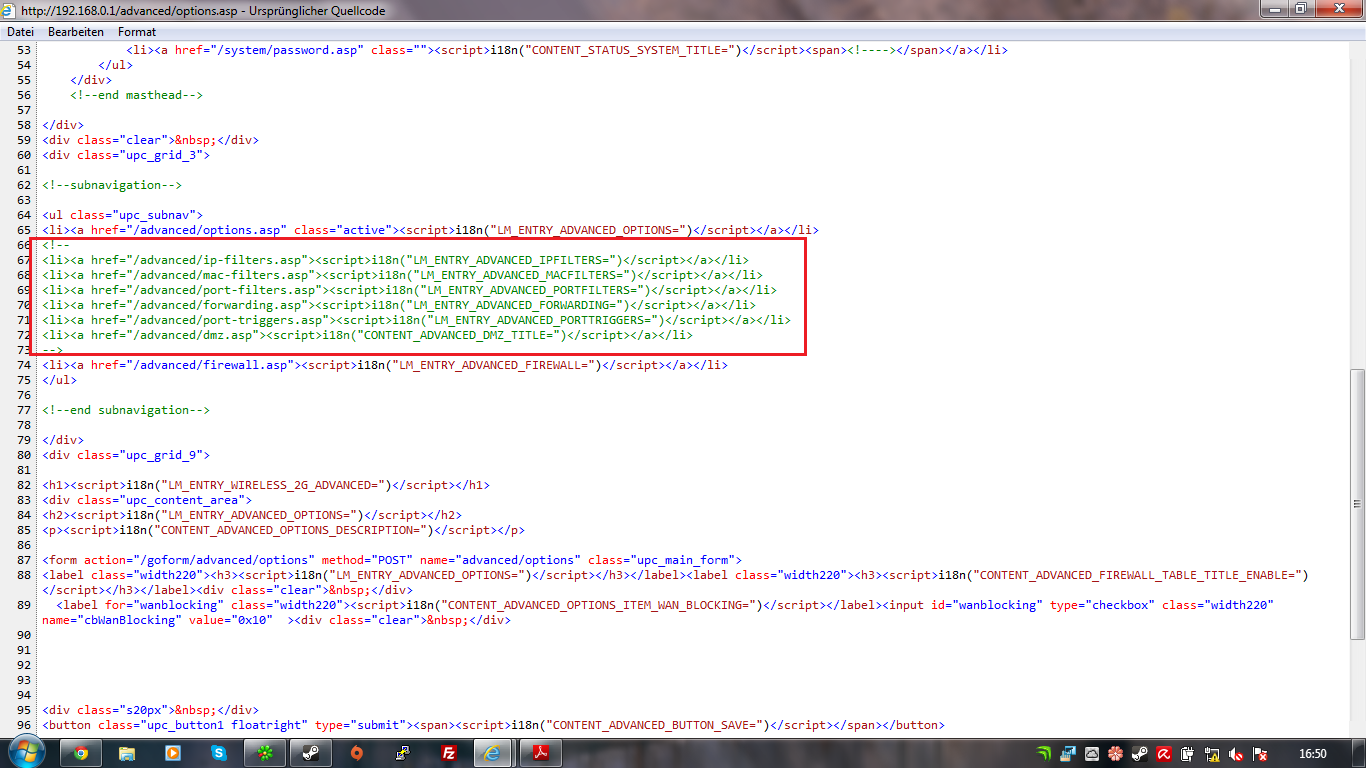Viewport: 1366px width, 768px height.
Task: Open the network warning tray icon
Action: point(1212,754)
